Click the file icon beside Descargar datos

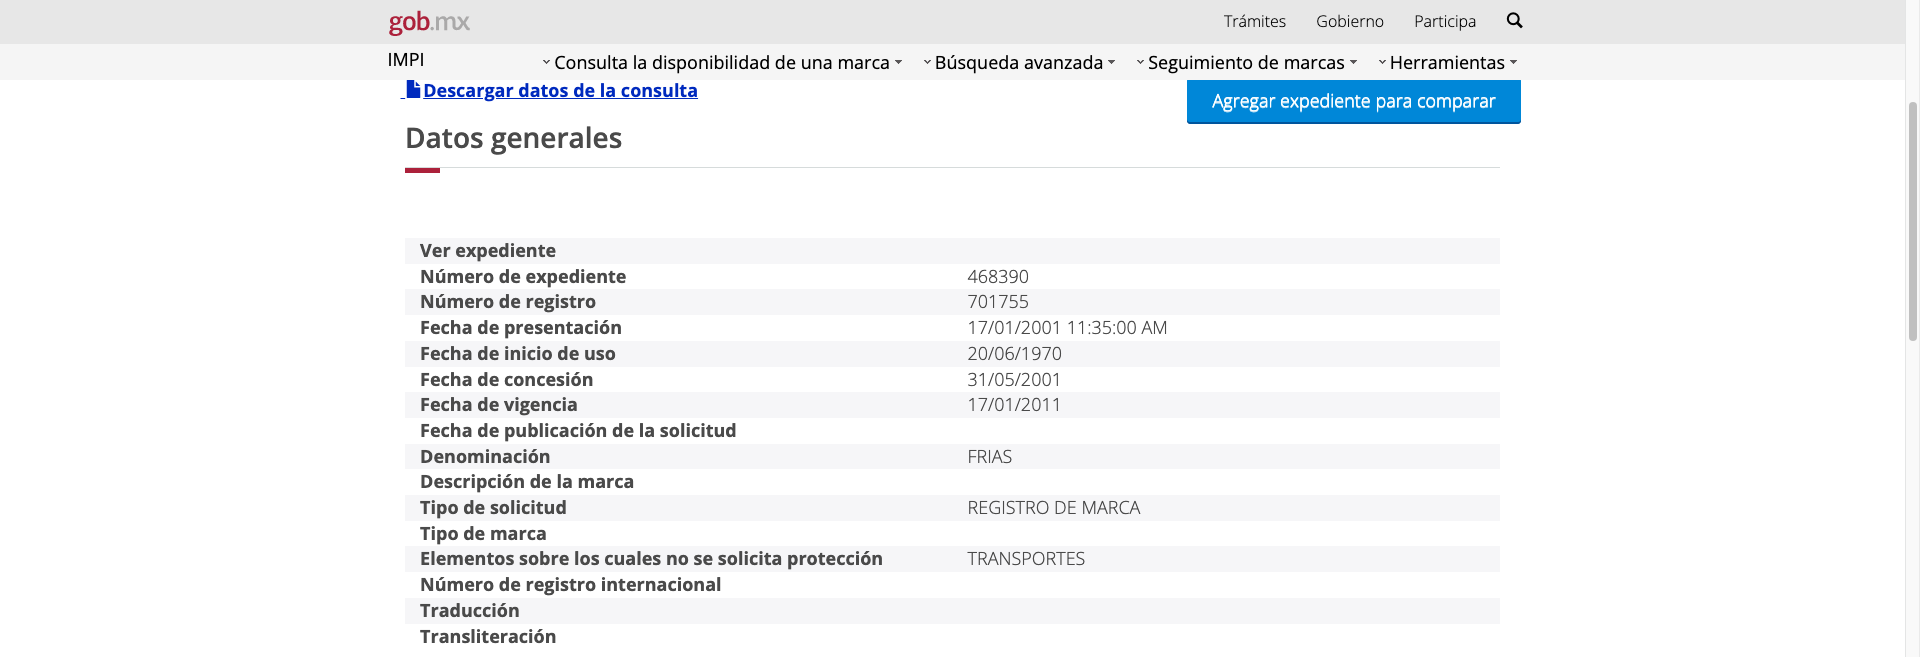(412, 90)
